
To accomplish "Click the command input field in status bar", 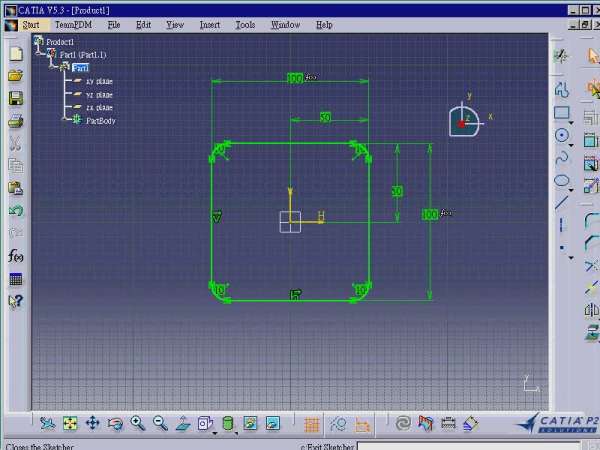I will coord(468,446).
